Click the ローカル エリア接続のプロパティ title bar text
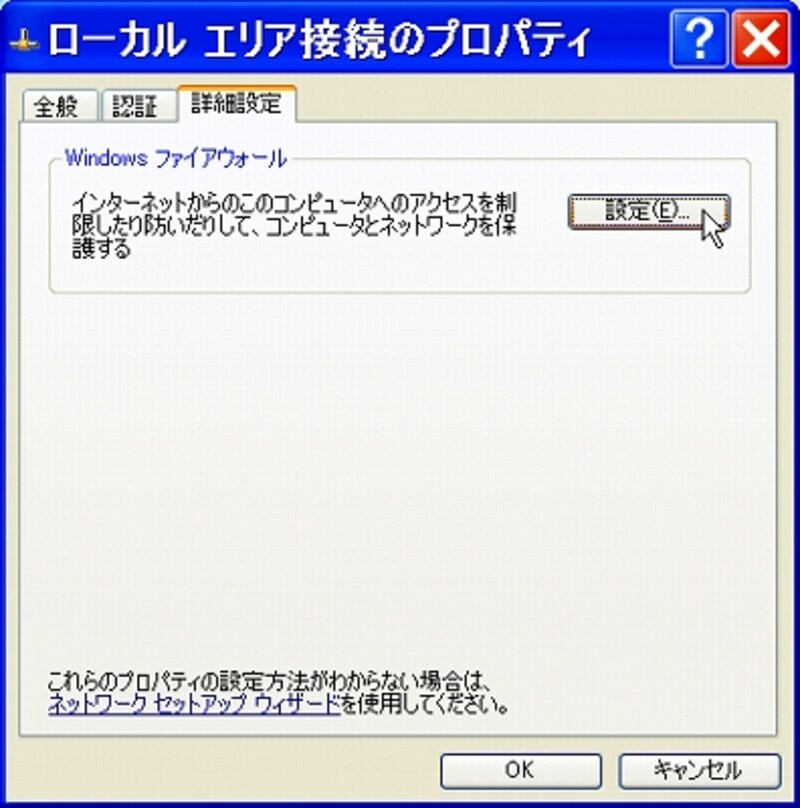Viewport: 800px width, 808px height. point(319,41)
